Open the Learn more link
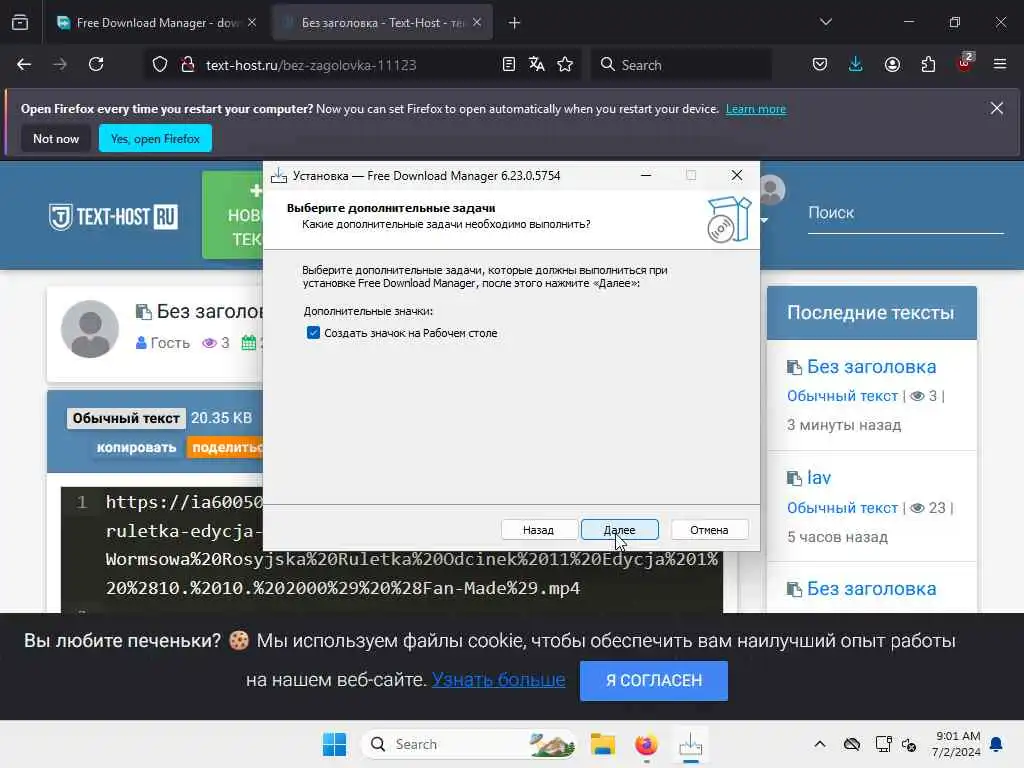 click(x=756, y=109)
